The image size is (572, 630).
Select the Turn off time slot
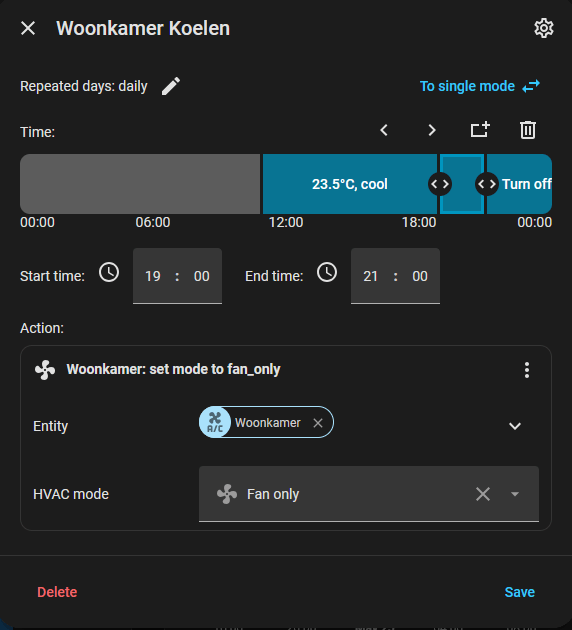519,184
